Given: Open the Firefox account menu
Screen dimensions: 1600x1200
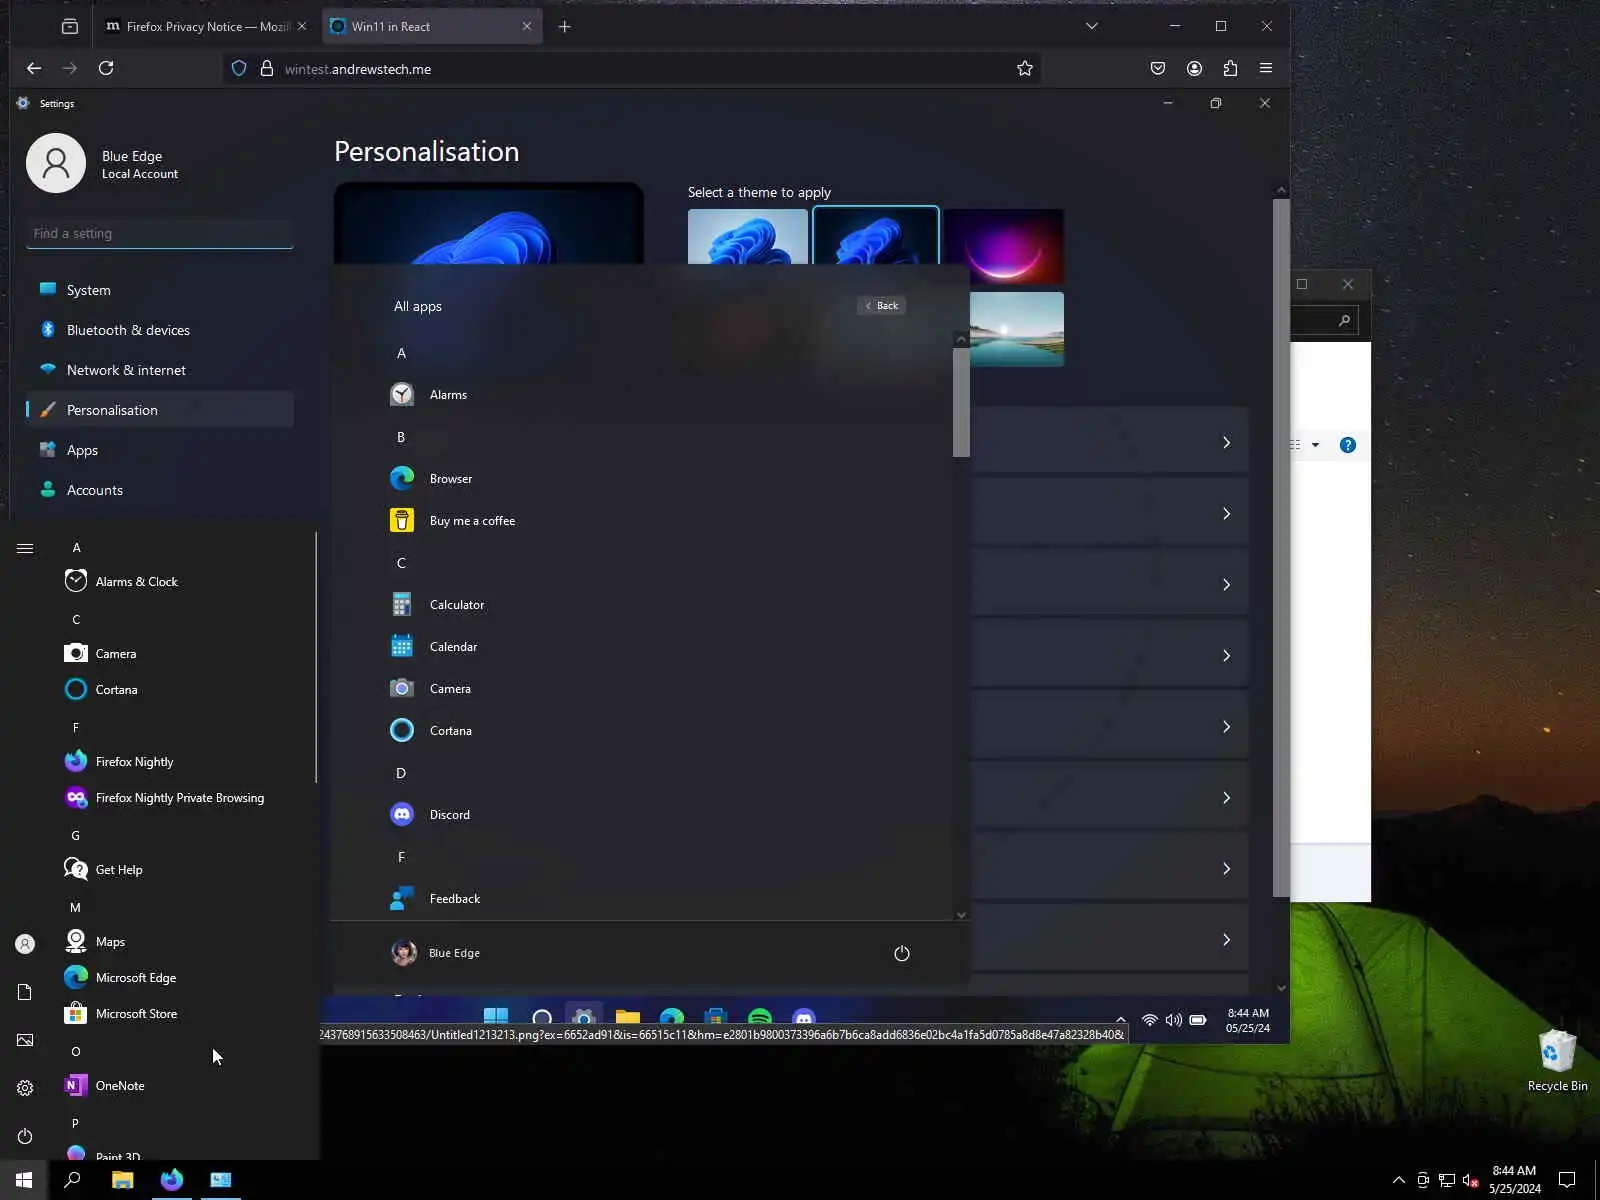Looking at the screenshot, I should 1194,68.
